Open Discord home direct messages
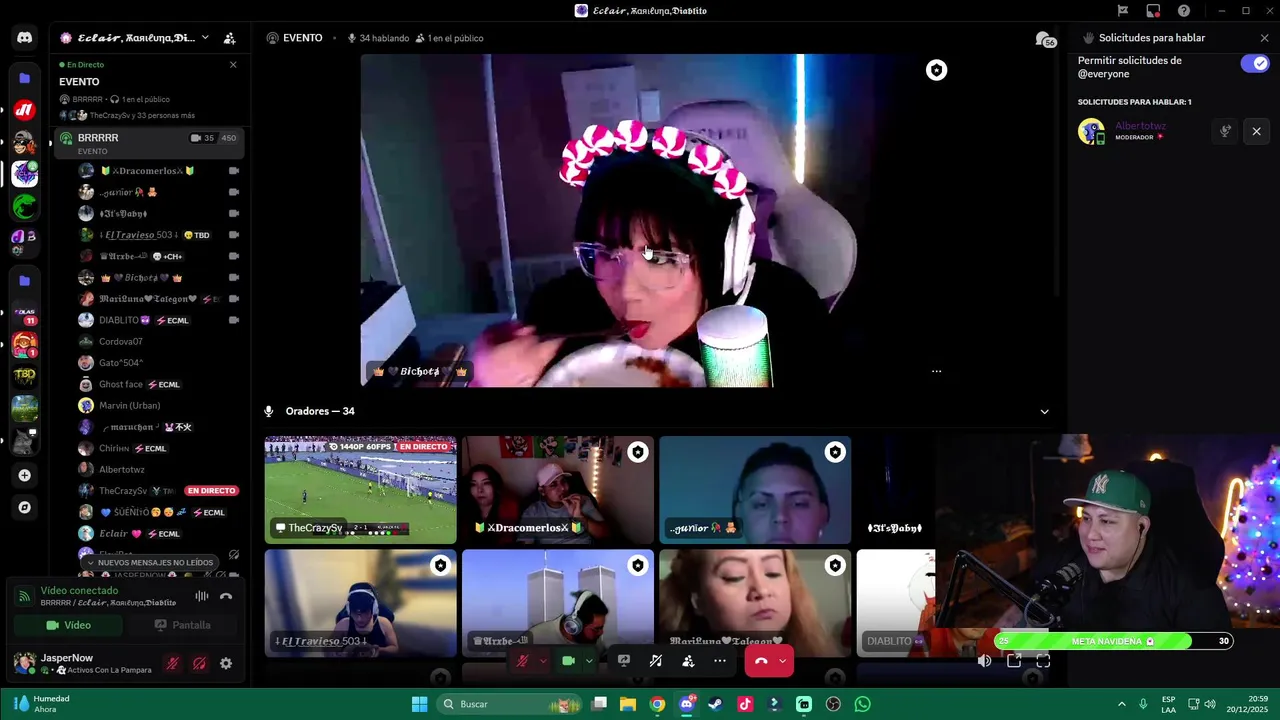Viewport: 1280px width, 720px height. pos(25,38)
